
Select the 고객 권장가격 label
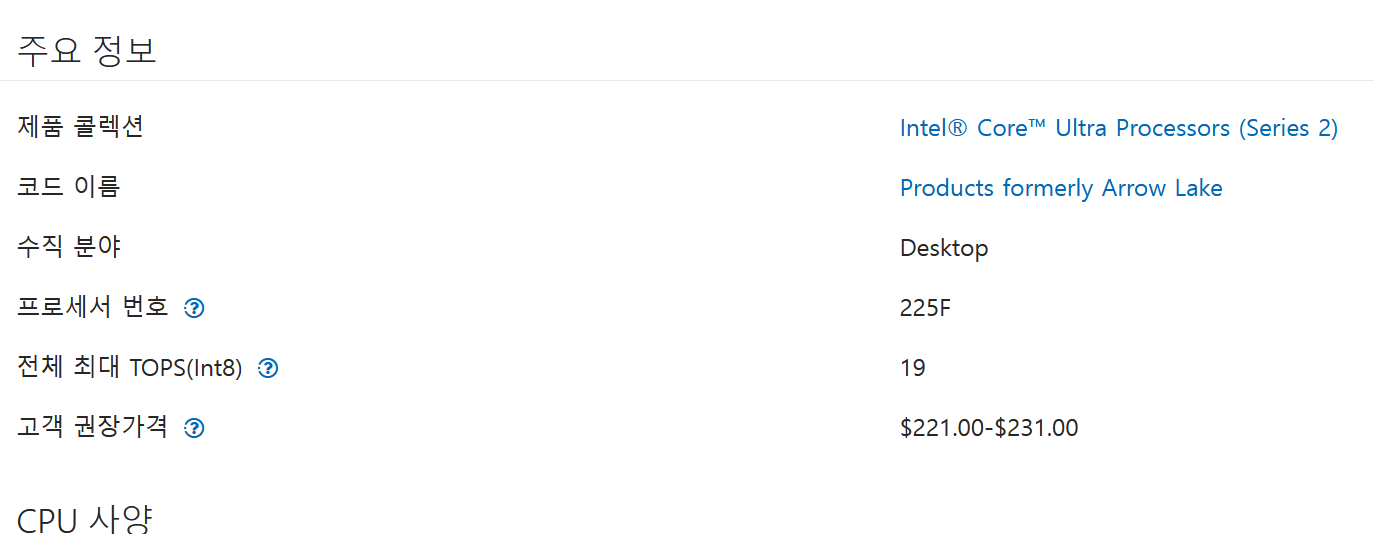click(x=93, y=427)
